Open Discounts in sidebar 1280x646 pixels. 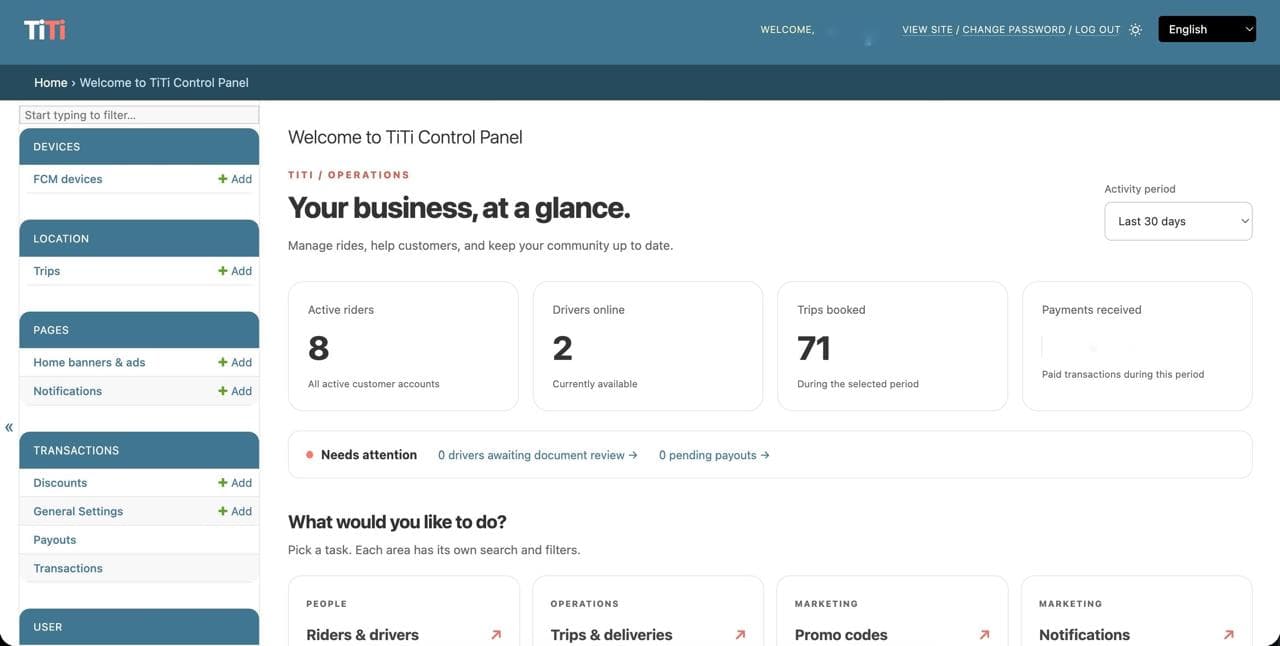[60, 483]
